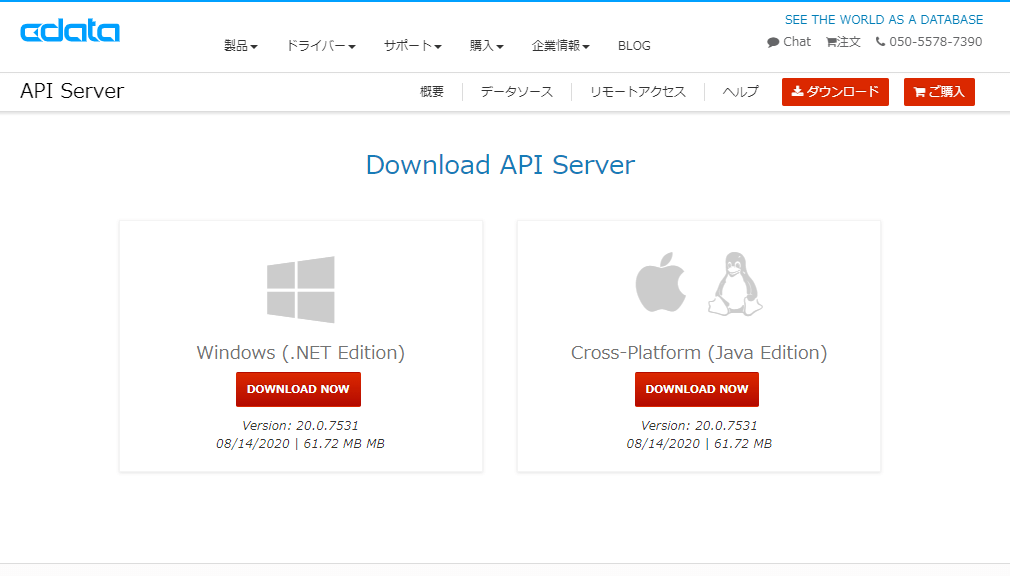This screenshot has width=1010, height=576.
Task: Expand the 購入 dropdown menu
Action: [x=486, y=46]
